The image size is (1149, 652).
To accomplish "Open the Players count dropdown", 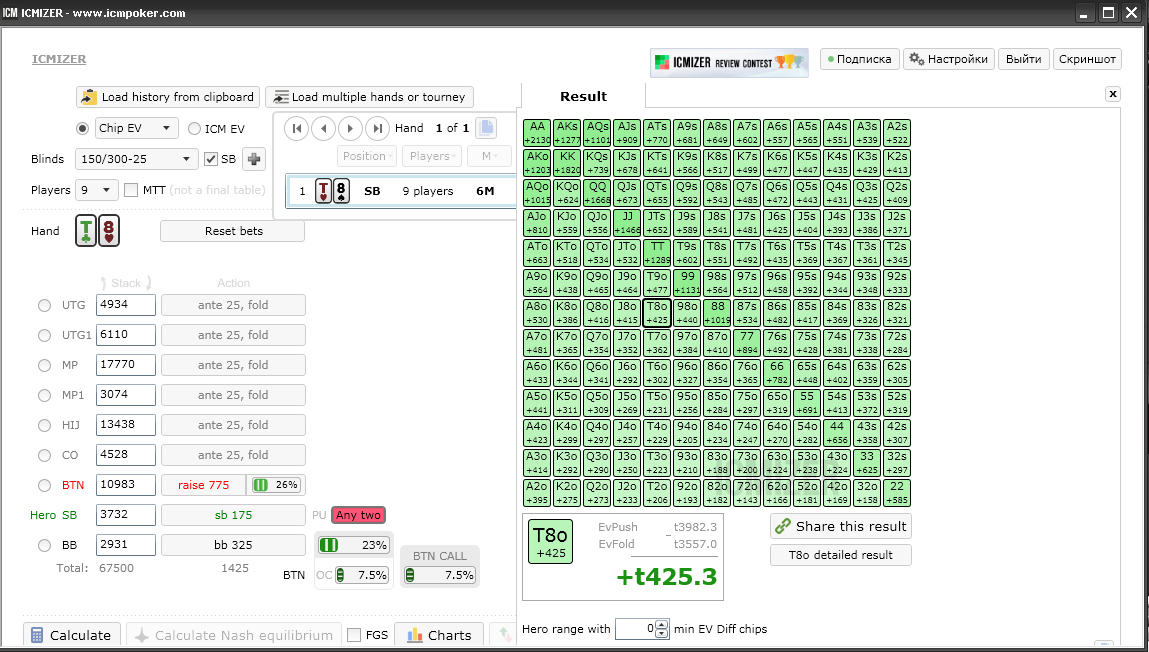I will 97,190.
